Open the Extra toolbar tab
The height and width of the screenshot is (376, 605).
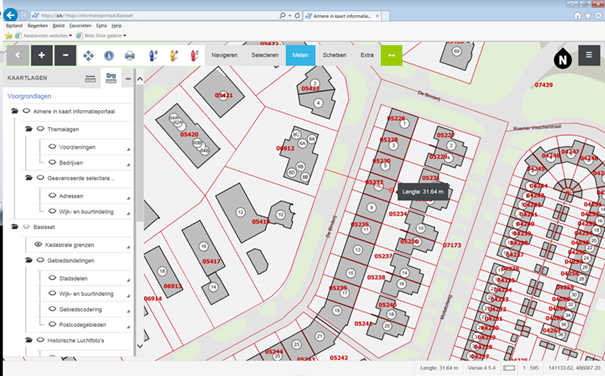click(367, 55)
